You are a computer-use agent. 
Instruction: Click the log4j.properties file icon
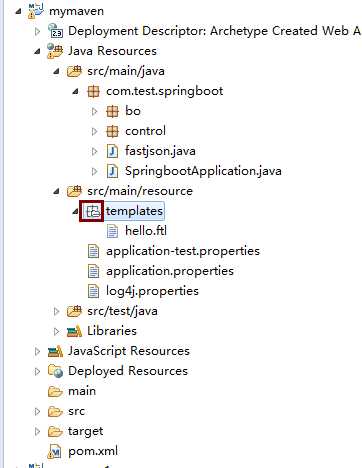click(x=93, y=291)
